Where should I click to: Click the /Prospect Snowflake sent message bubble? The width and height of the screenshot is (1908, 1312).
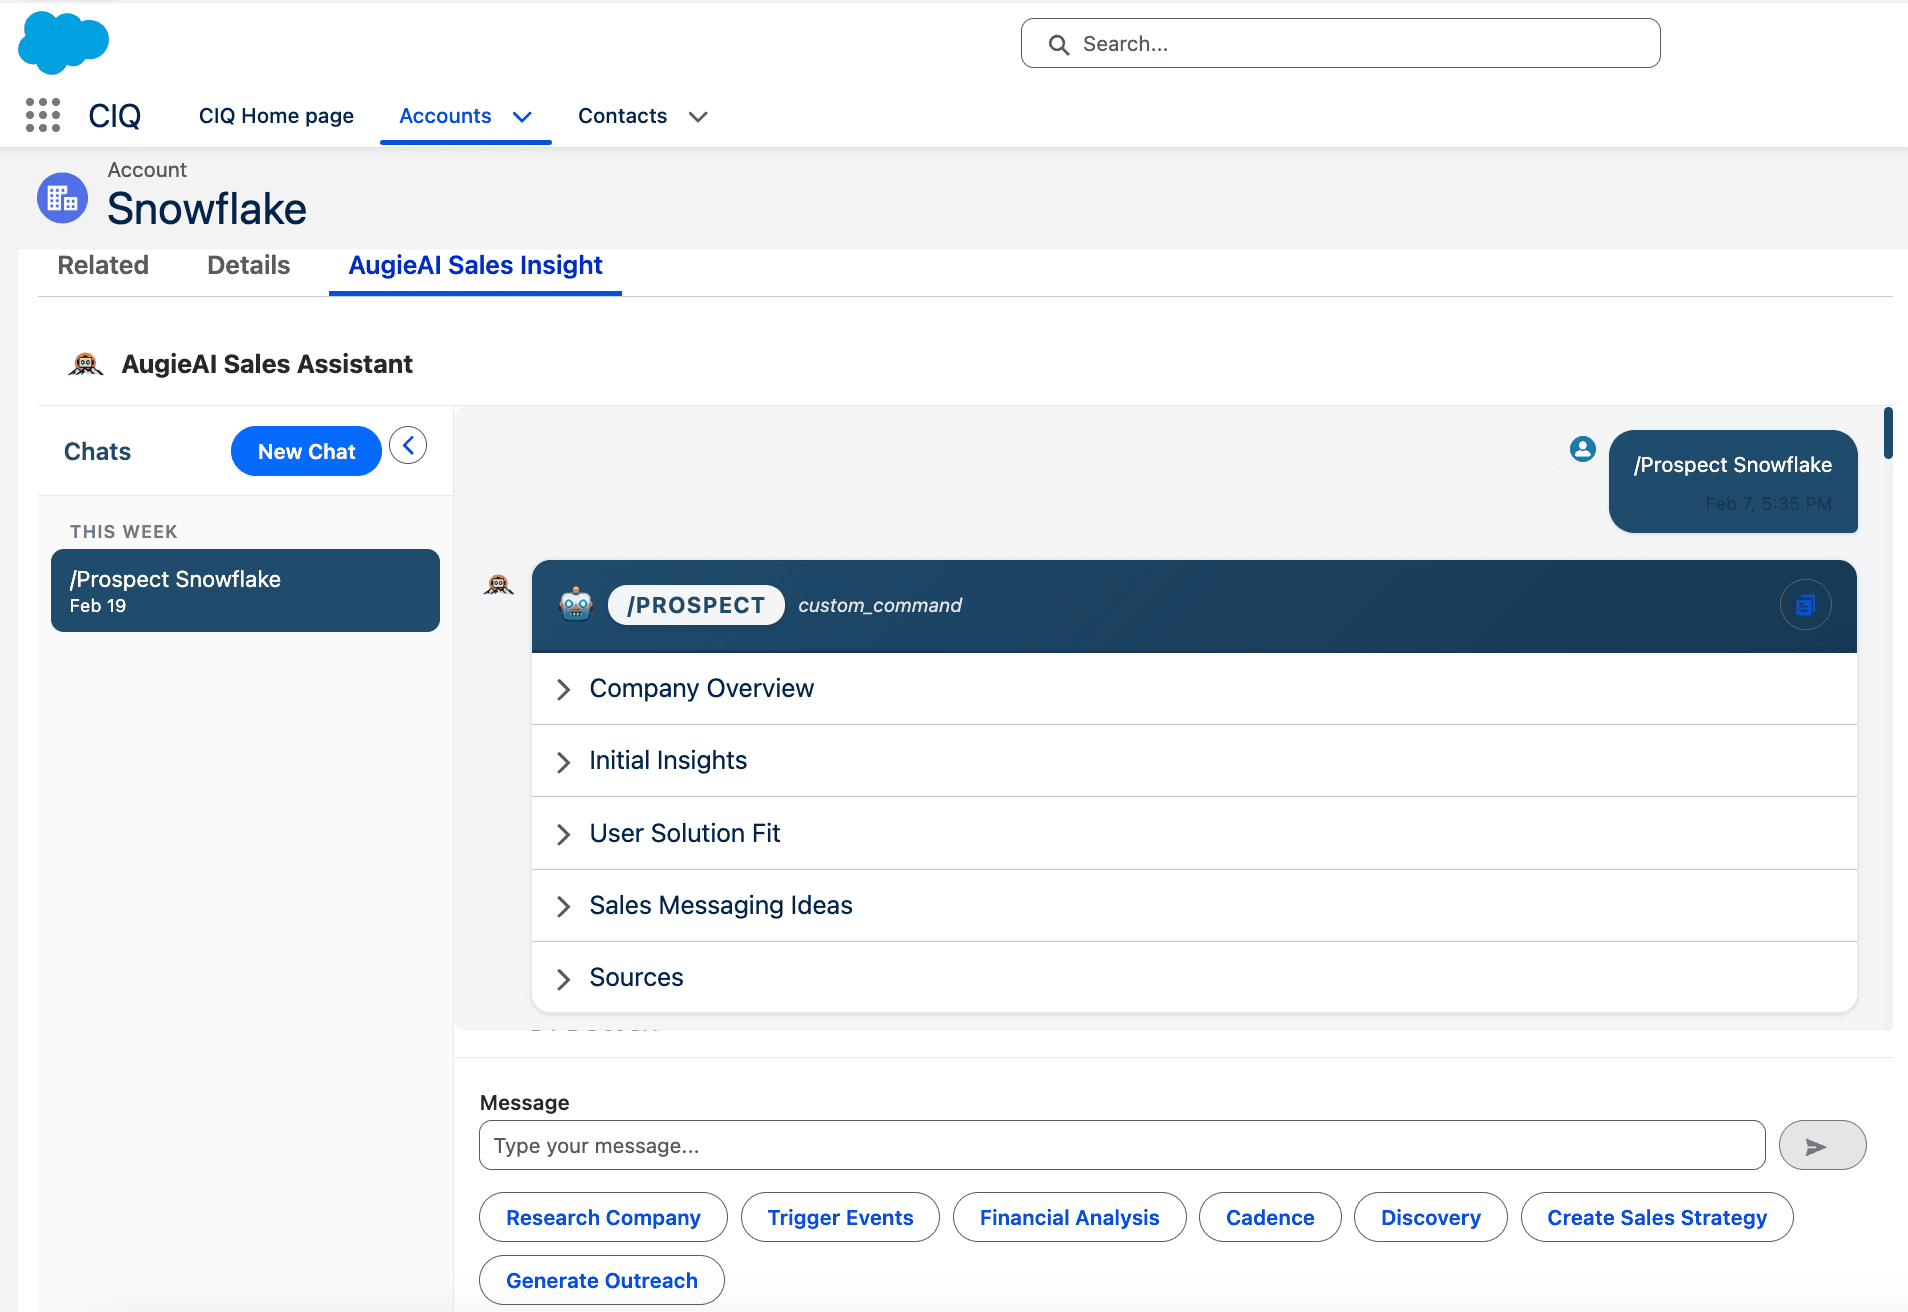point(1733,482)
